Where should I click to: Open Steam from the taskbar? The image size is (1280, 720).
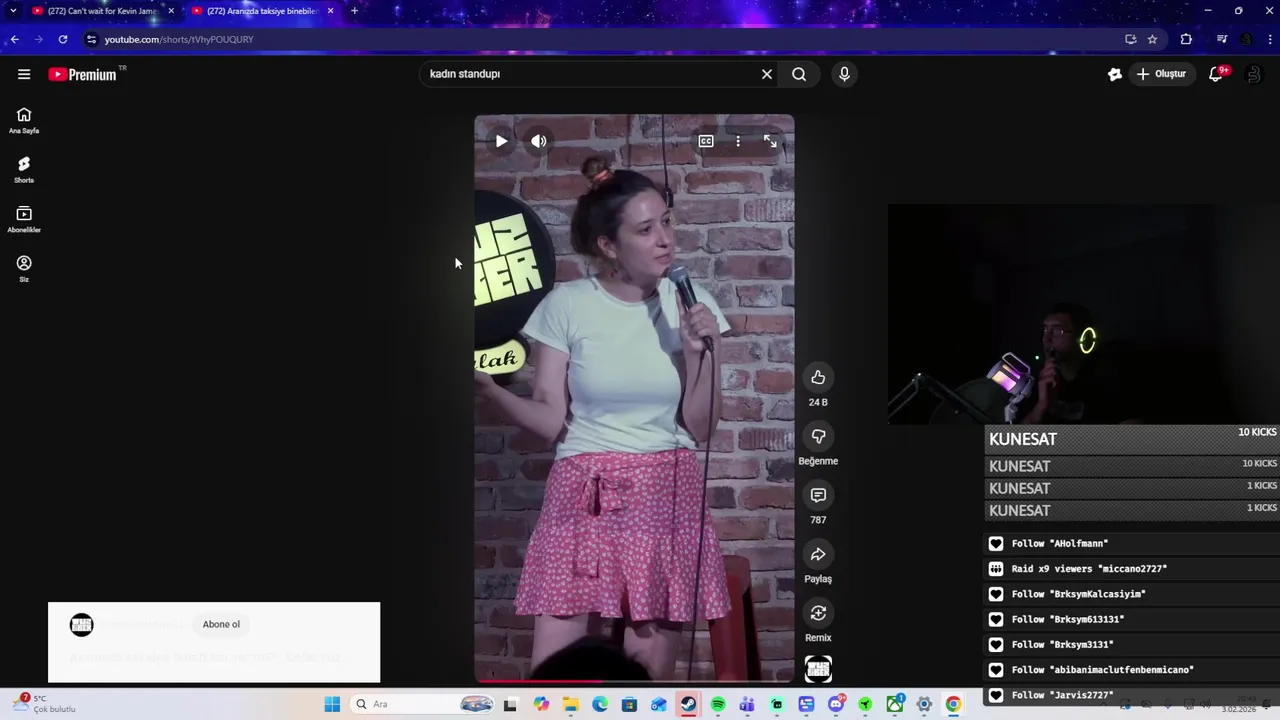tap(688, 704)
